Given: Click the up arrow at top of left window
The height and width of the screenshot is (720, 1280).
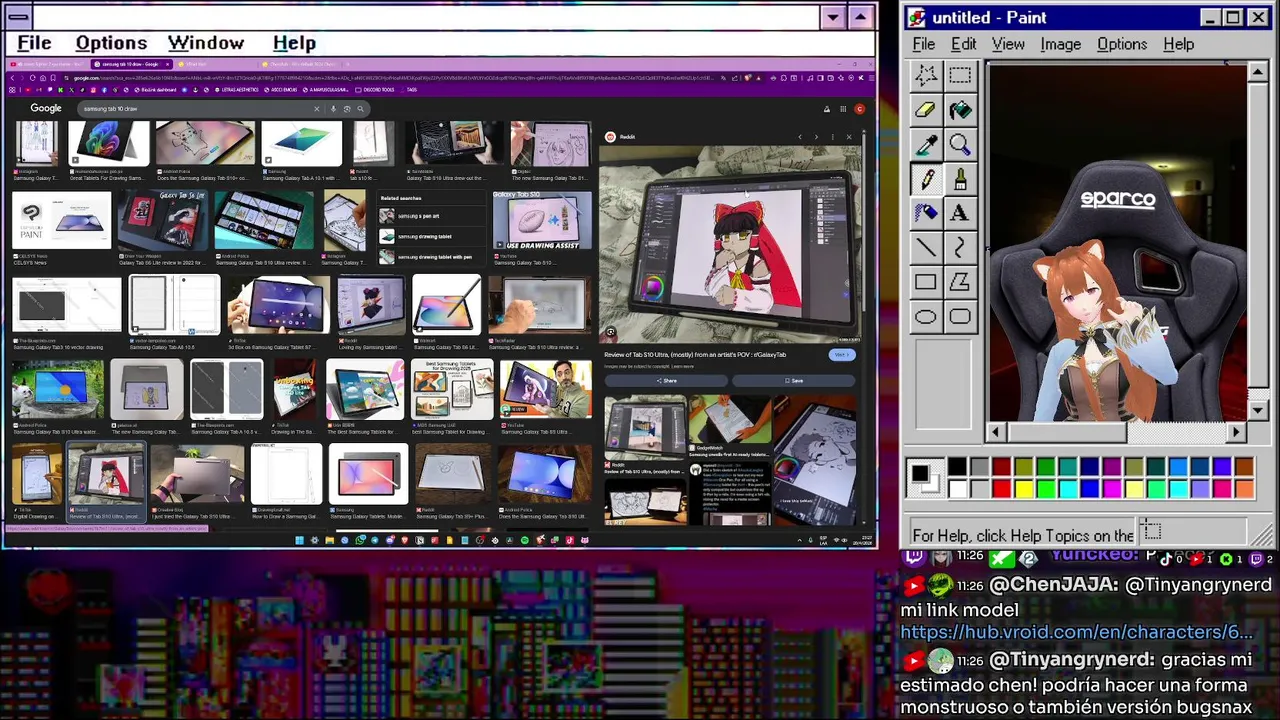Looking at the screenshot, I should click(x=860, y=17).
